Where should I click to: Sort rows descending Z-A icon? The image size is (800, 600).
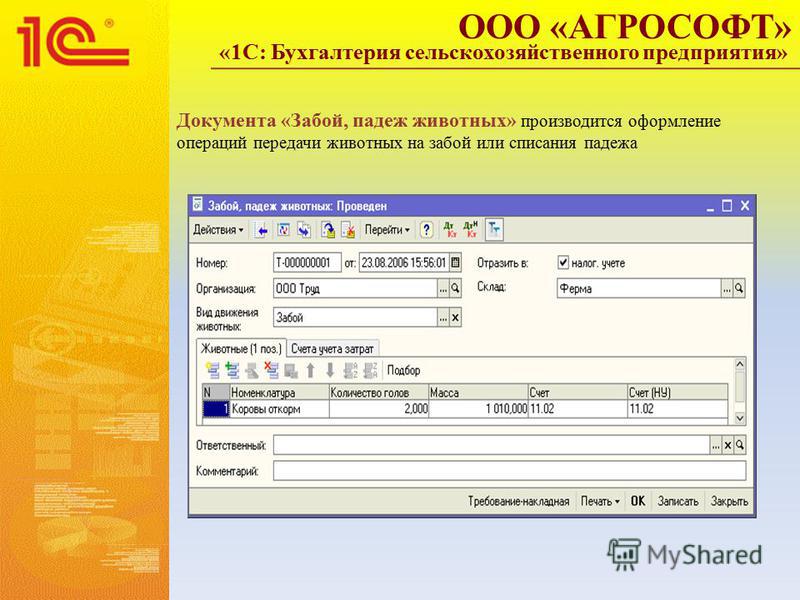coord(370,370)
